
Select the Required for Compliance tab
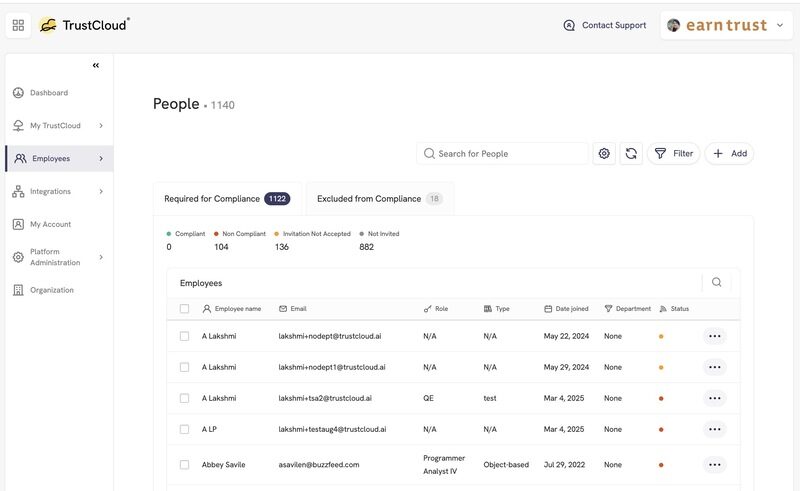227,199
